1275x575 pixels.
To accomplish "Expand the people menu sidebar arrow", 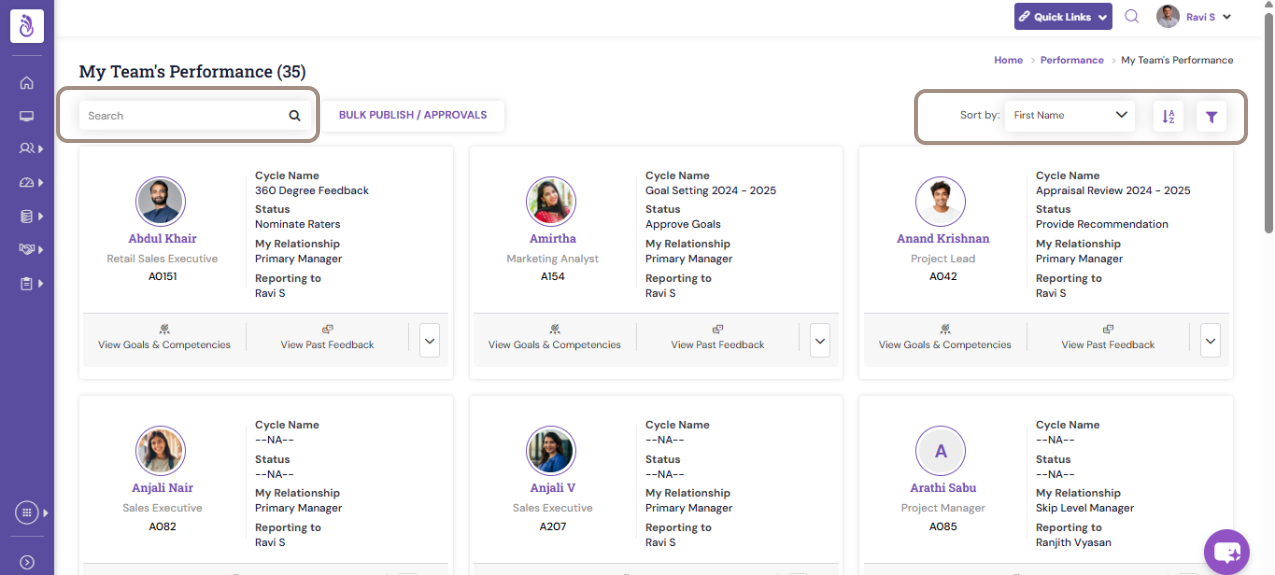I will (x=41, y=149).
